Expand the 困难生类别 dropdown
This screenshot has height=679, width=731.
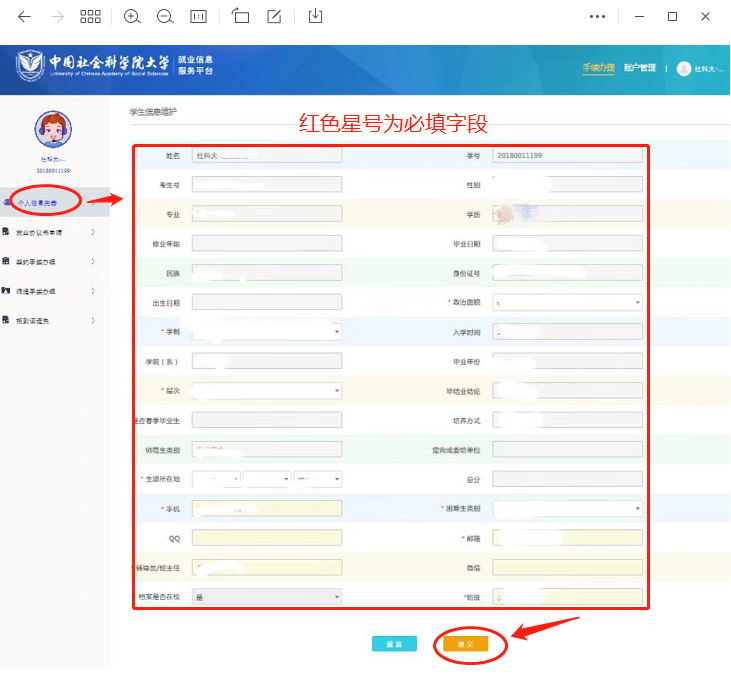point(567,509)
